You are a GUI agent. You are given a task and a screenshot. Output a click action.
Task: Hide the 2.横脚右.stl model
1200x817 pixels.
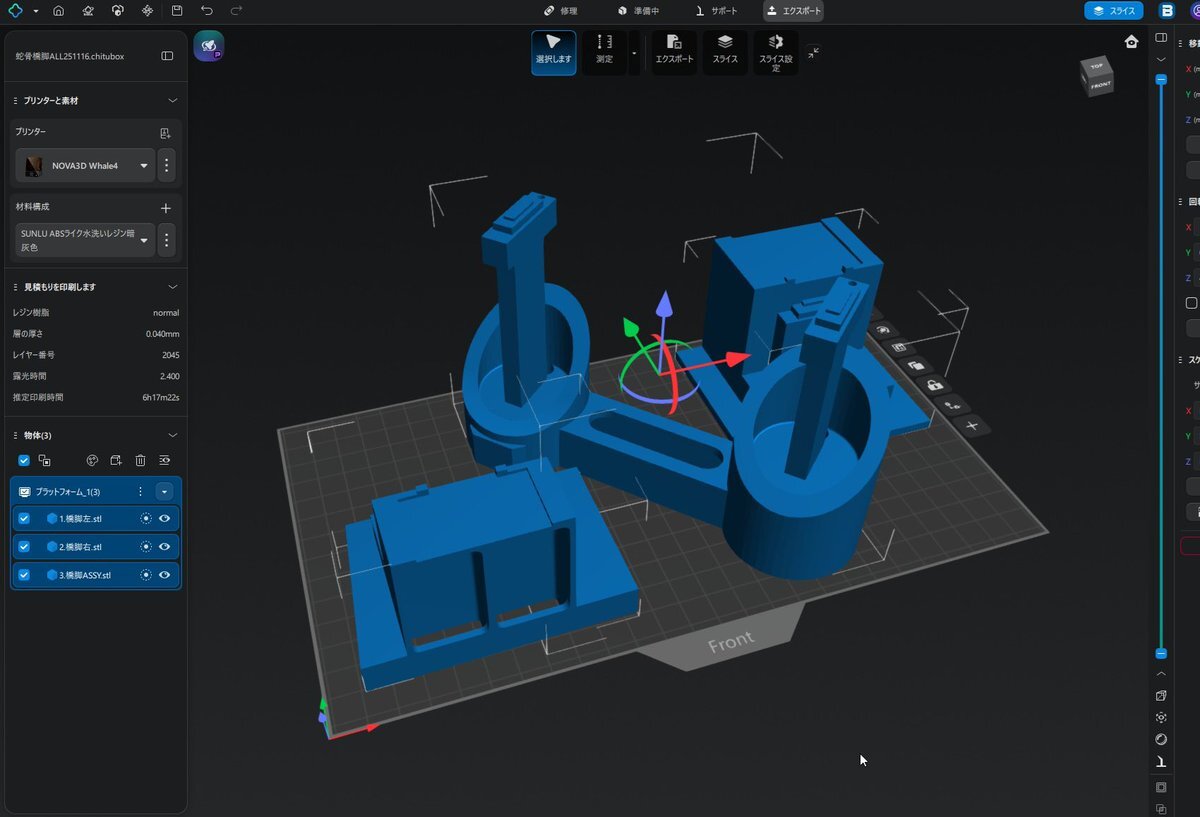[x=164, y=547]
